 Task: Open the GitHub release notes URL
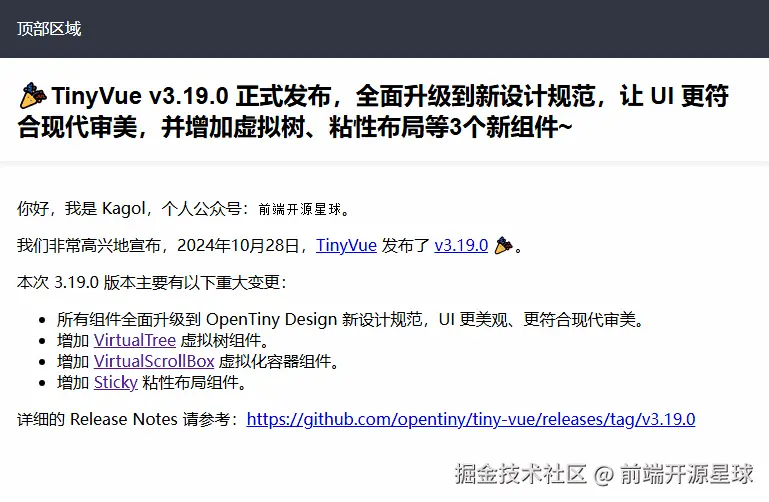tap(471, 419)
